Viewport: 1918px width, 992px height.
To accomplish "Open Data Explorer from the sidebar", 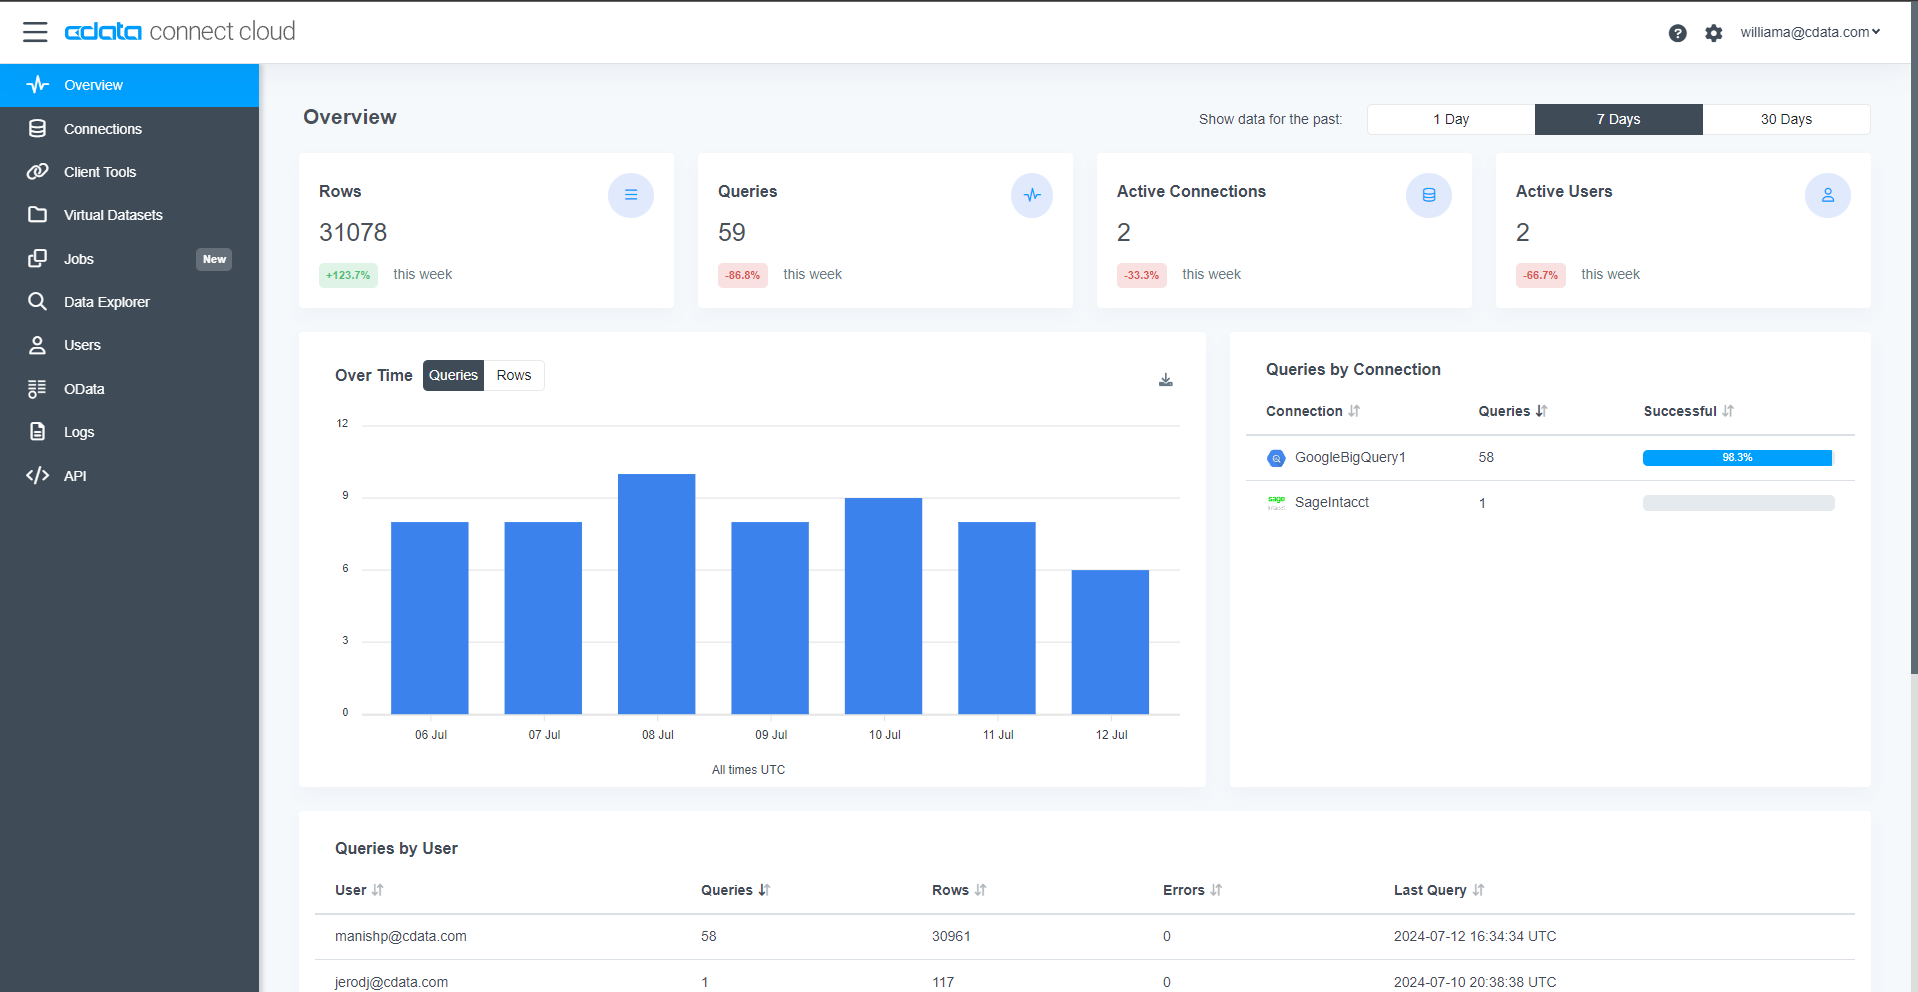I will click(x=106, y=302).
